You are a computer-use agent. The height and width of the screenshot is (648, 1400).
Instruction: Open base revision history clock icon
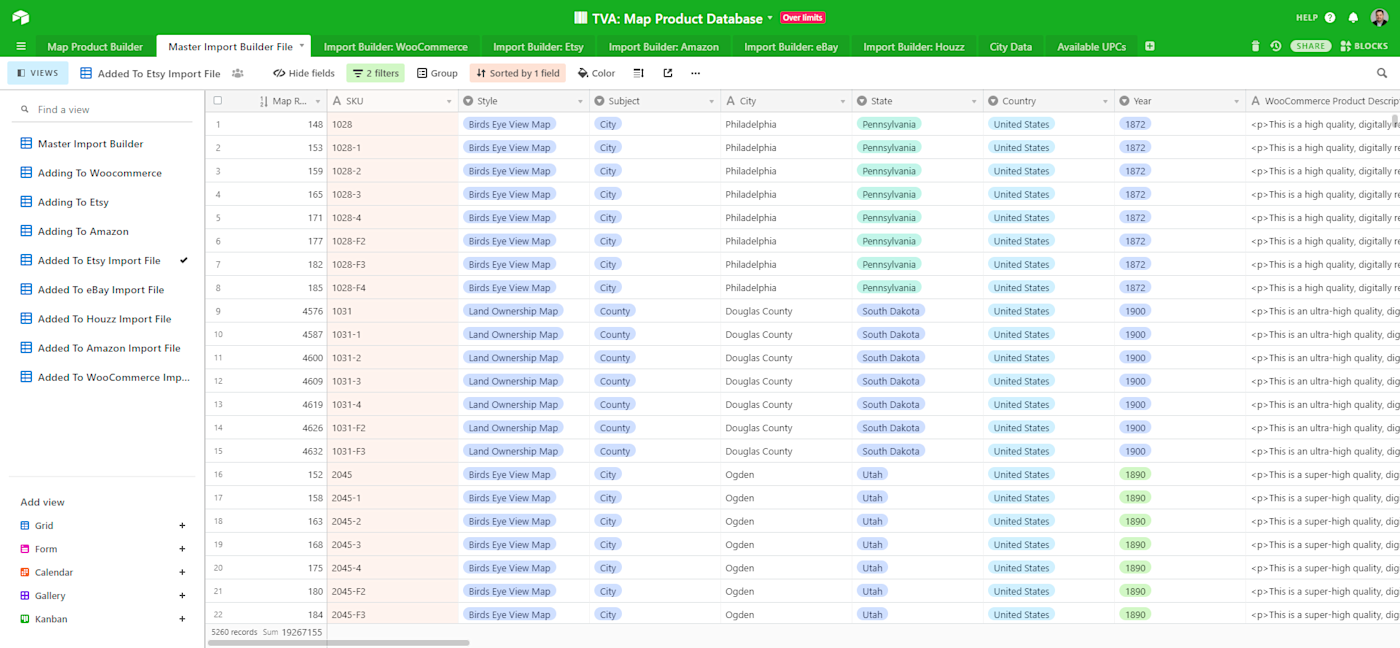click(1276, 46)
